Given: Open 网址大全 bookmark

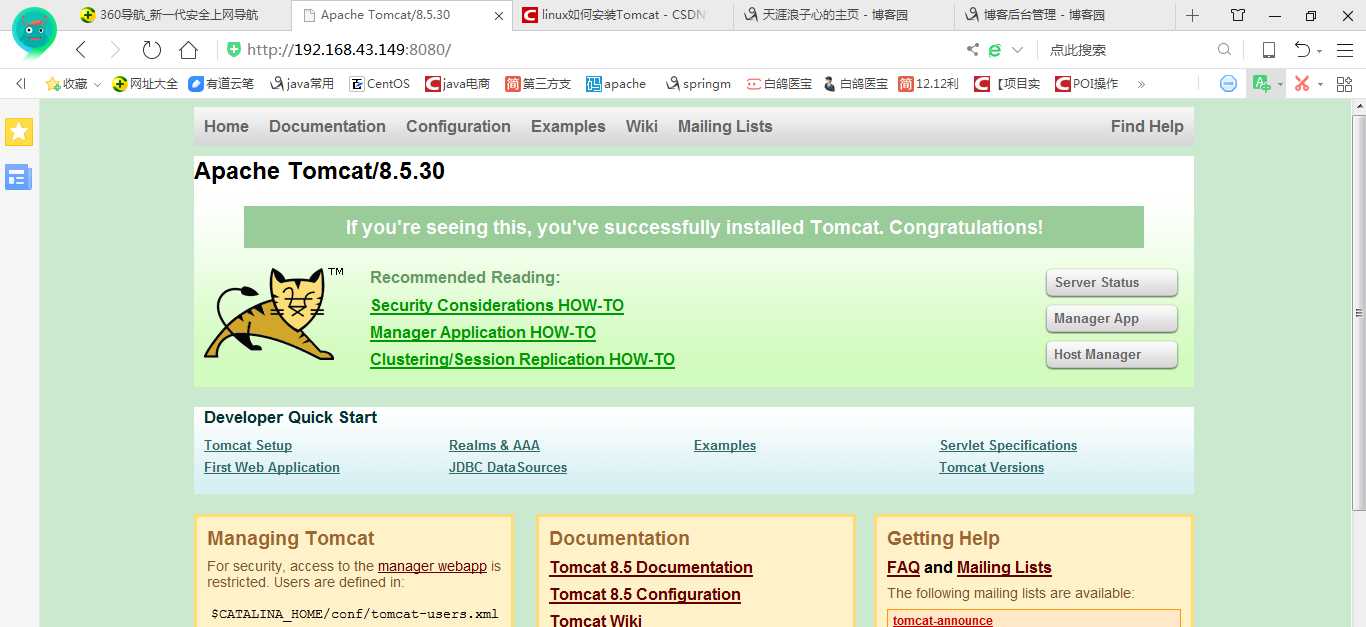Looking at the screenshot, I should point(145,84).
